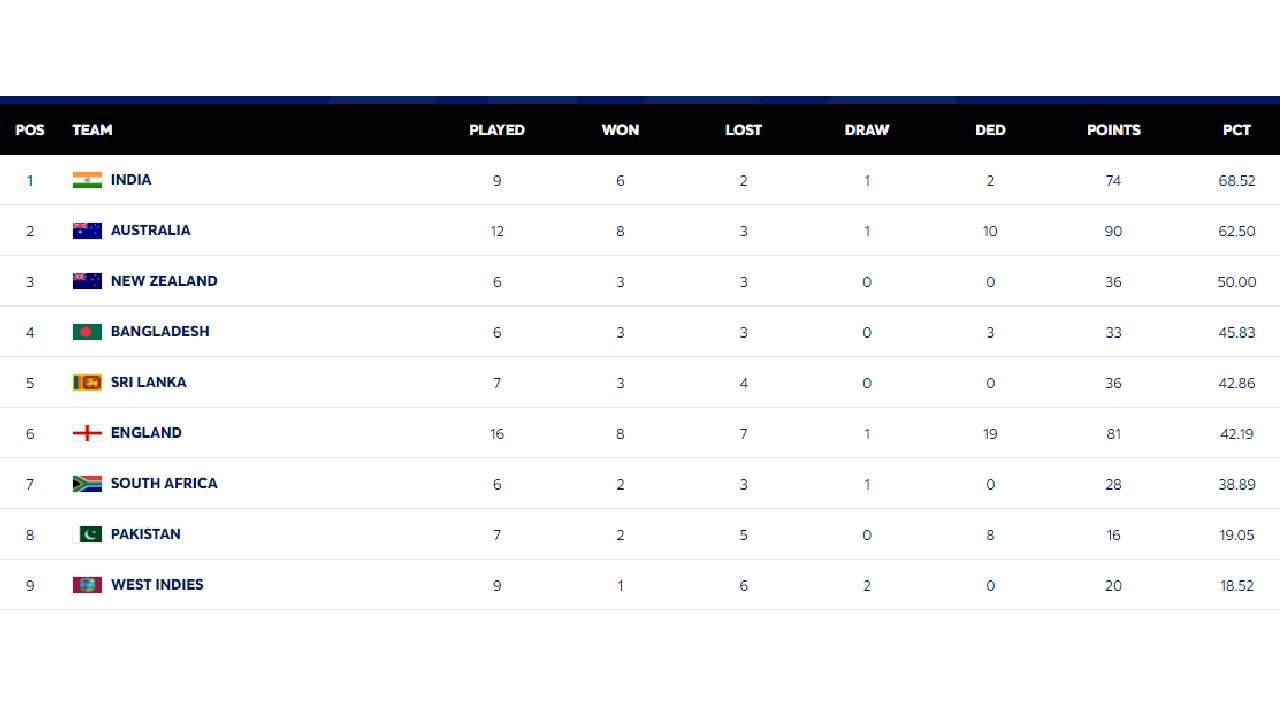
Task: Click the Pakistan flag icon
Action: pyautogui.click(x=89, y=534)
